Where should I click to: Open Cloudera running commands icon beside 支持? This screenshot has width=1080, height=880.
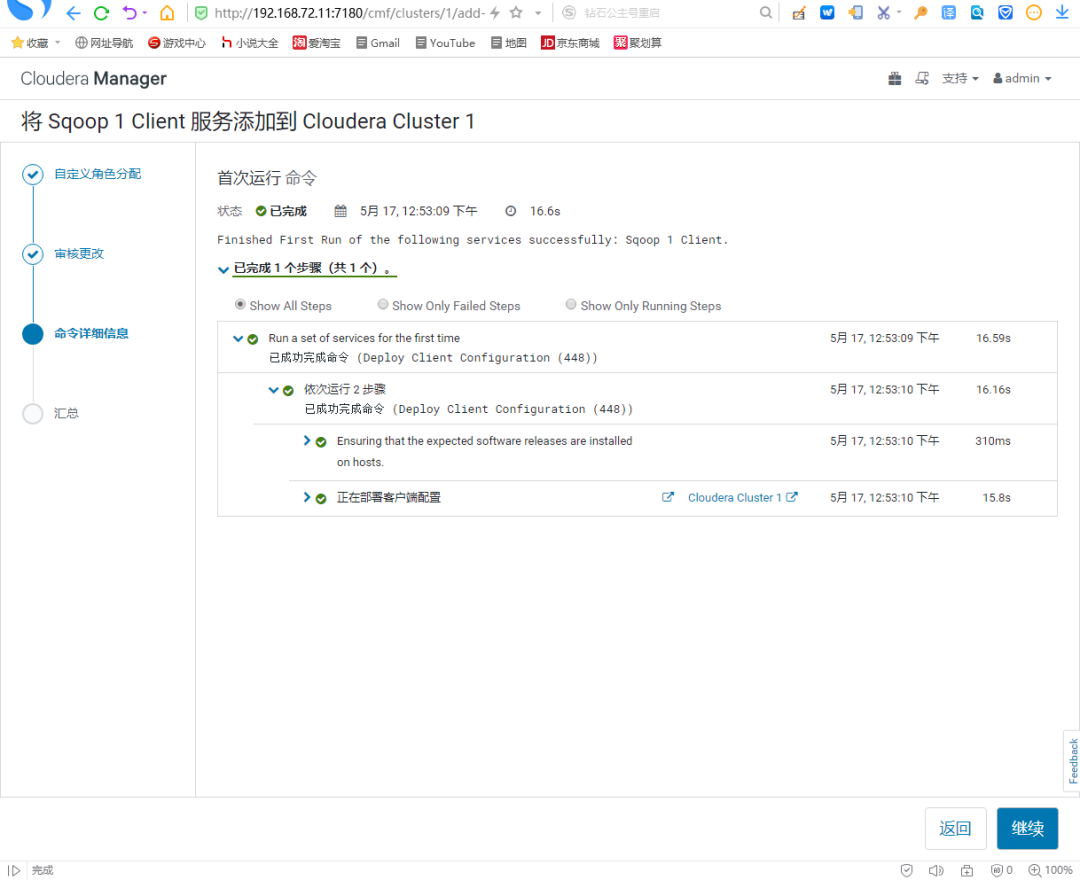tap(922, 78)
